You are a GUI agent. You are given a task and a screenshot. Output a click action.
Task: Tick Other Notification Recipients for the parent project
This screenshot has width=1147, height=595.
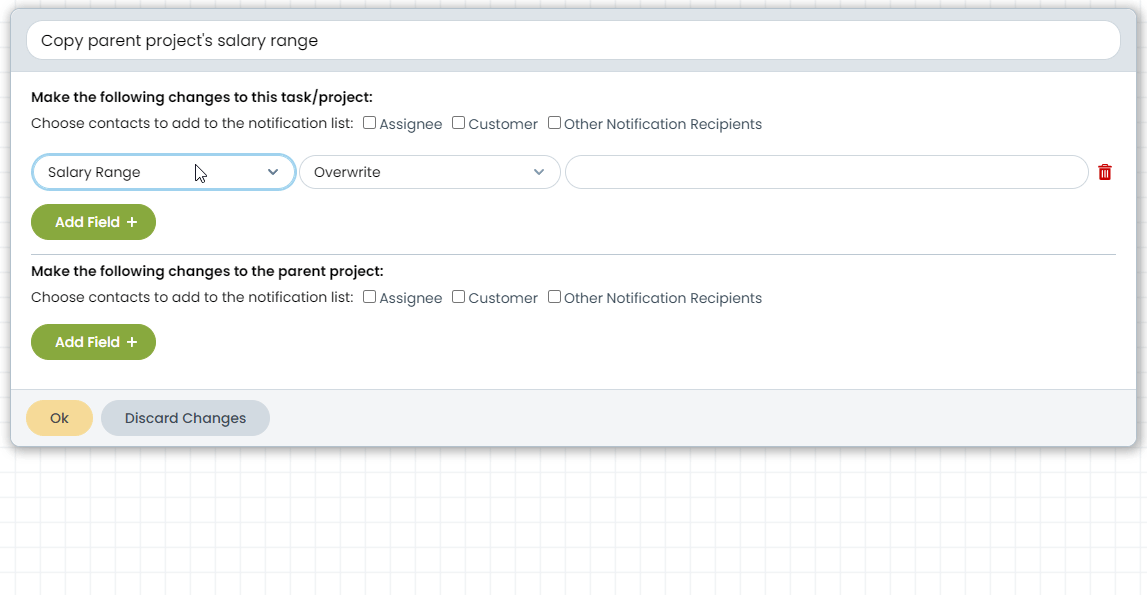pyautogui.click(x=554, y=297)
